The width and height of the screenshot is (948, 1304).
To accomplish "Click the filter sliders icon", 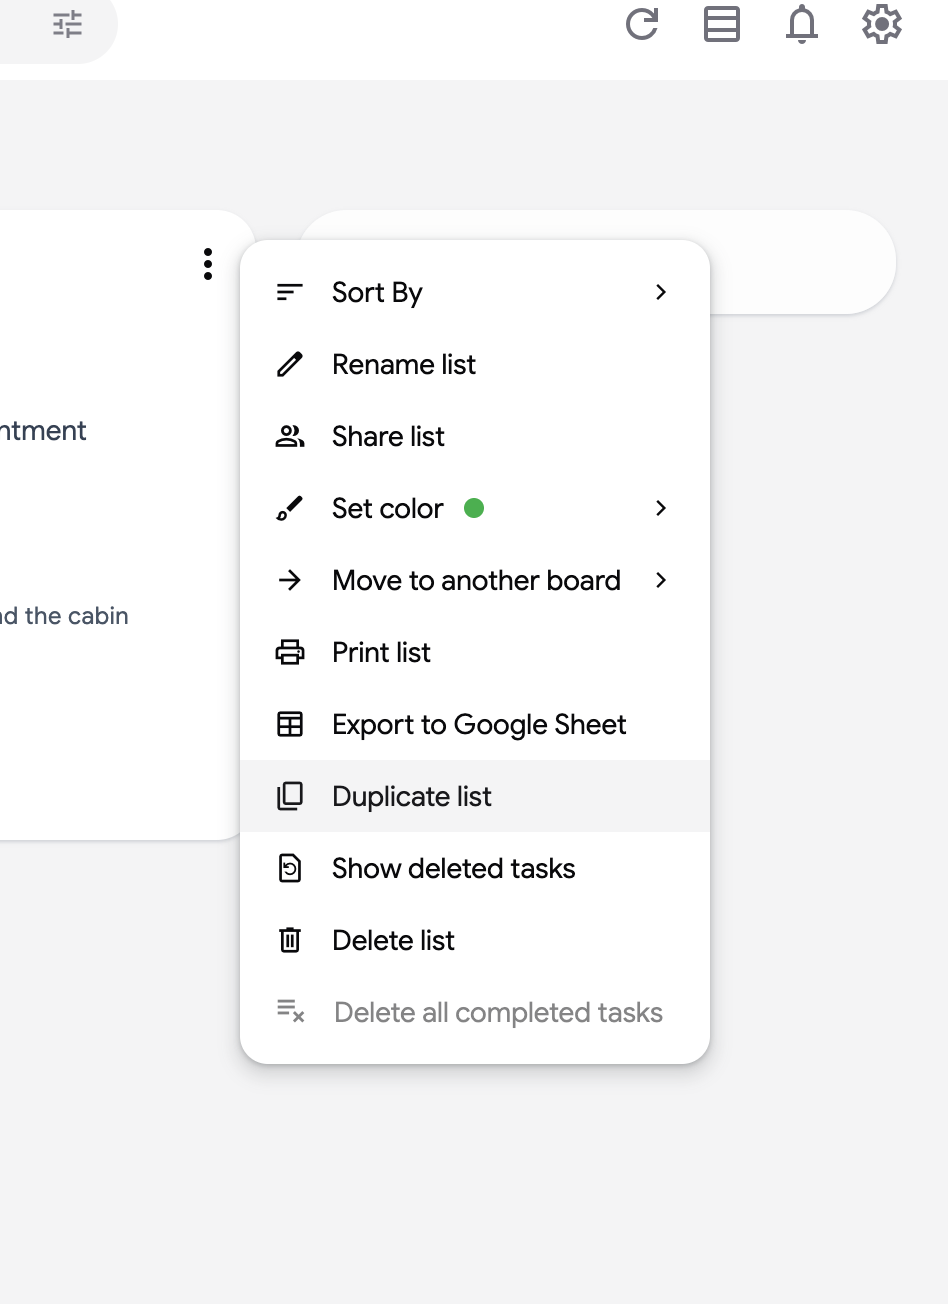I will pos(68,24).
